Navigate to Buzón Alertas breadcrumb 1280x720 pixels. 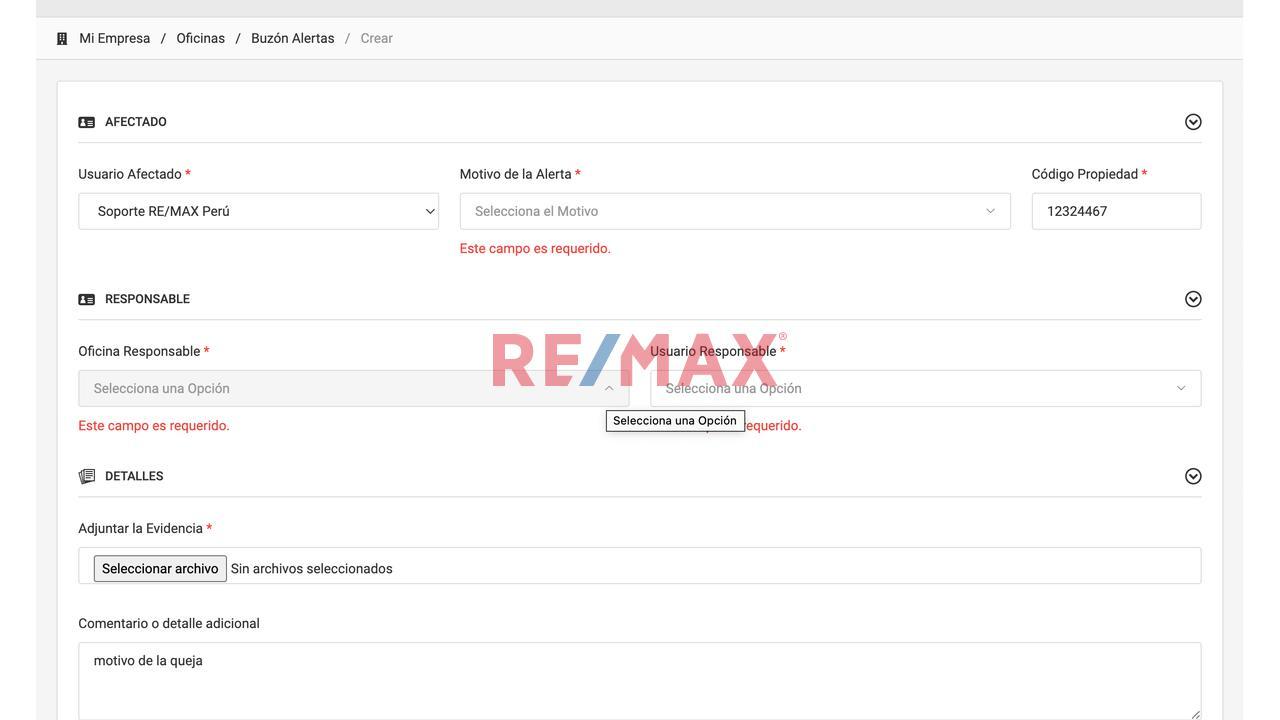click(x=293, y=38)
